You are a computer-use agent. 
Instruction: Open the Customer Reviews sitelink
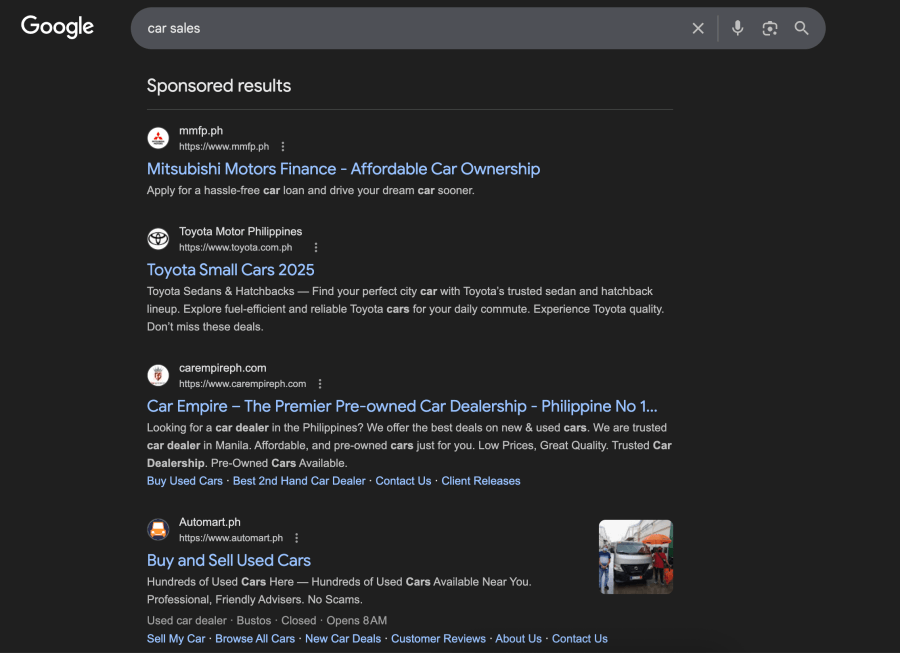pyautogui.click(x=438, y=639)
